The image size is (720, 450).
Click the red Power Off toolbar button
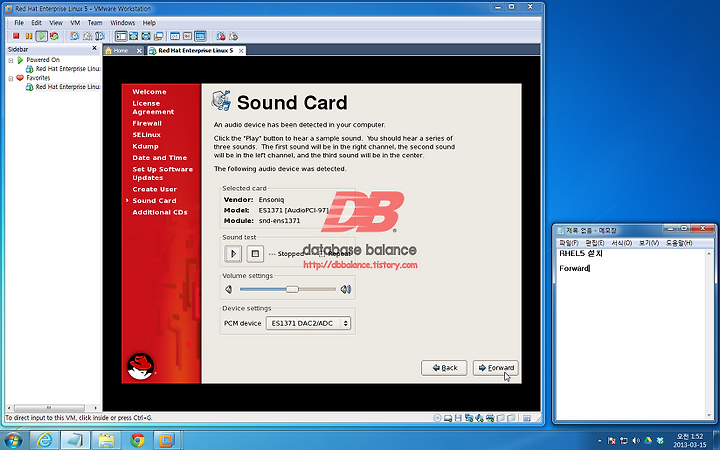point(16,36)
